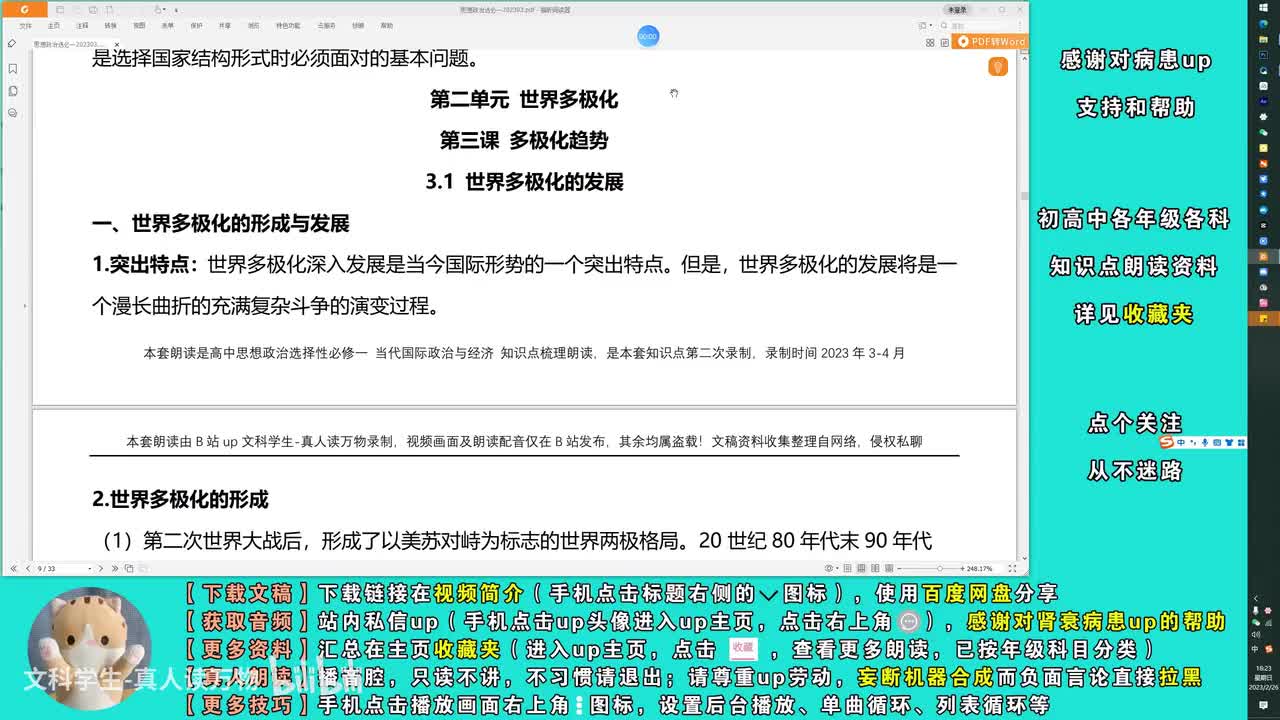
Task: Switch to the 保护 ribbon tab
Action: click(196, 26)
